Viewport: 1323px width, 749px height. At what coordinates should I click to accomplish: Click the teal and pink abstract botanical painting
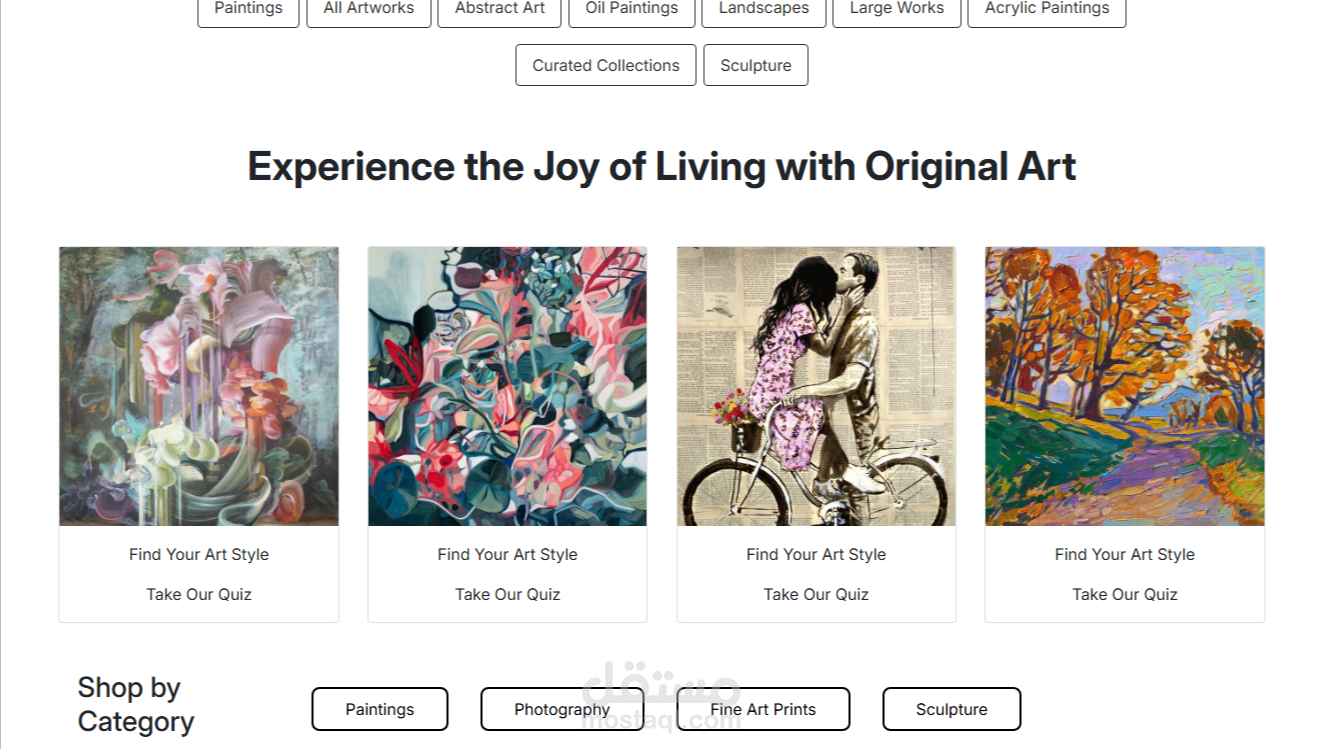pyautogui.click(x=507, y=386)
